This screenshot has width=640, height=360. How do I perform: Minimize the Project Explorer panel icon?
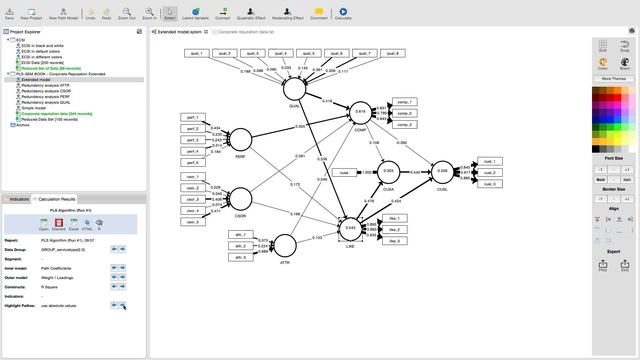(x=140, y=31)
